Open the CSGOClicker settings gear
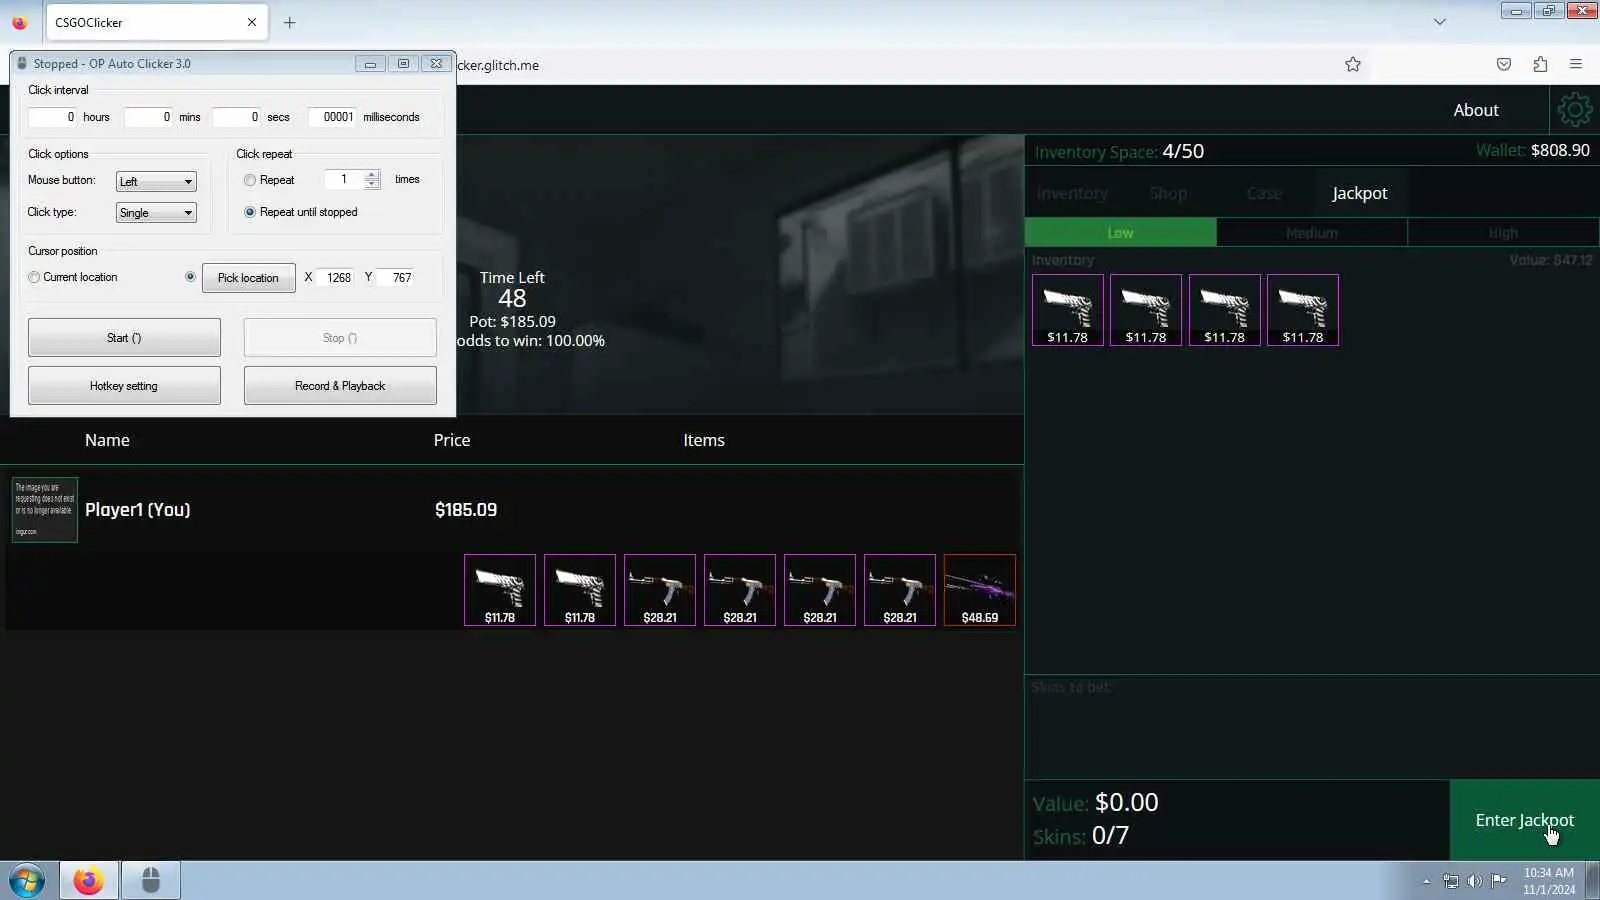Viewport: 1600px width, 900px height. click(x=1574, y=110)
